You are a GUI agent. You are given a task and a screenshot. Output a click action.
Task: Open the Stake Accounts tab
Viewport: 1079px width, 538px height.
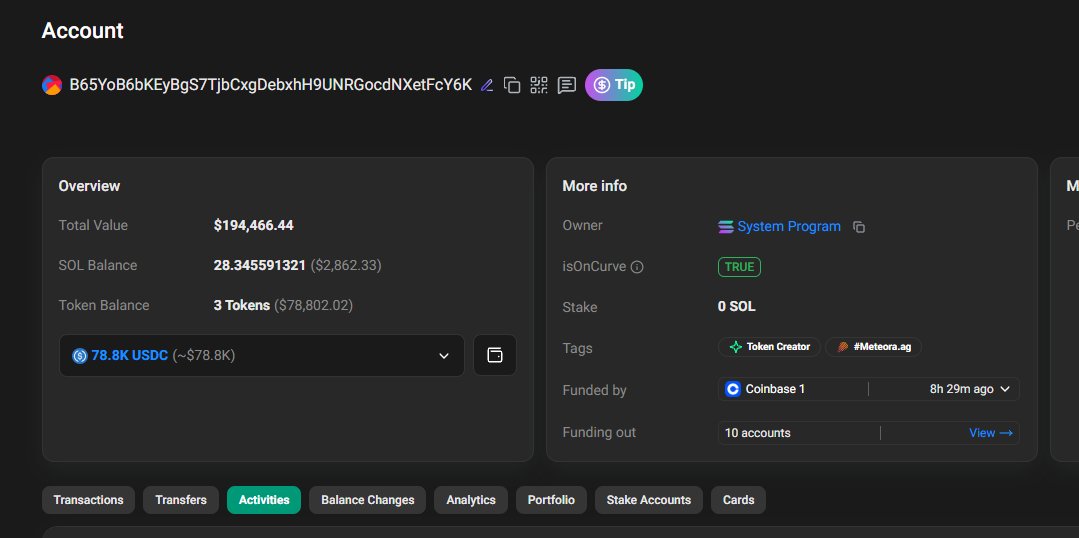pyautogui.click(x=649, y=500)
